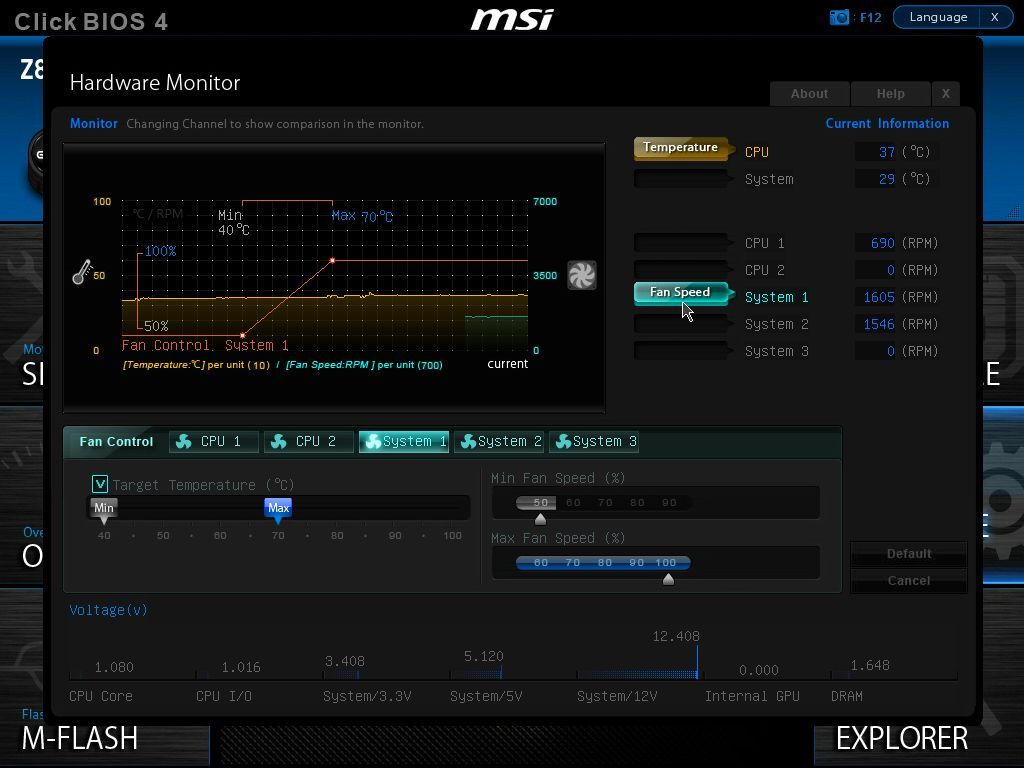Click the About button
Screen dimensions: 1024x768
(x=810, y=93)
